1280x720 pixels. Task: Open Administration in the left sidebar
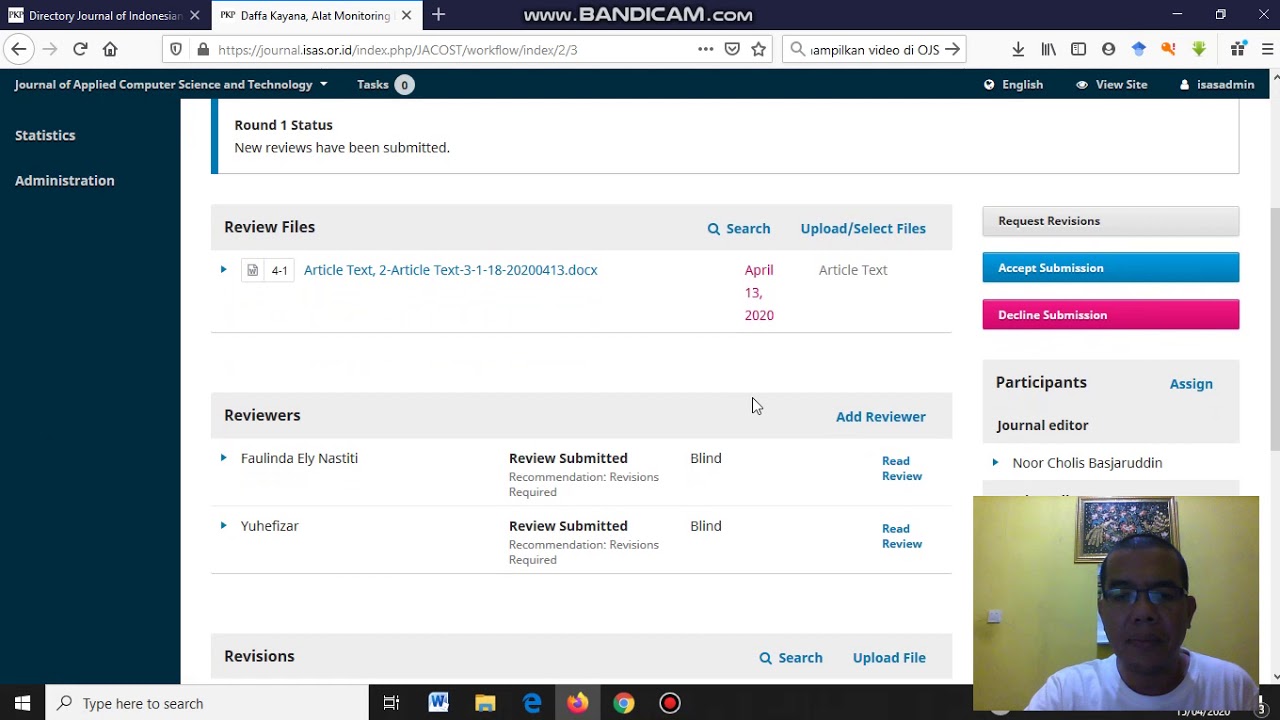click(x=65, y=180)
